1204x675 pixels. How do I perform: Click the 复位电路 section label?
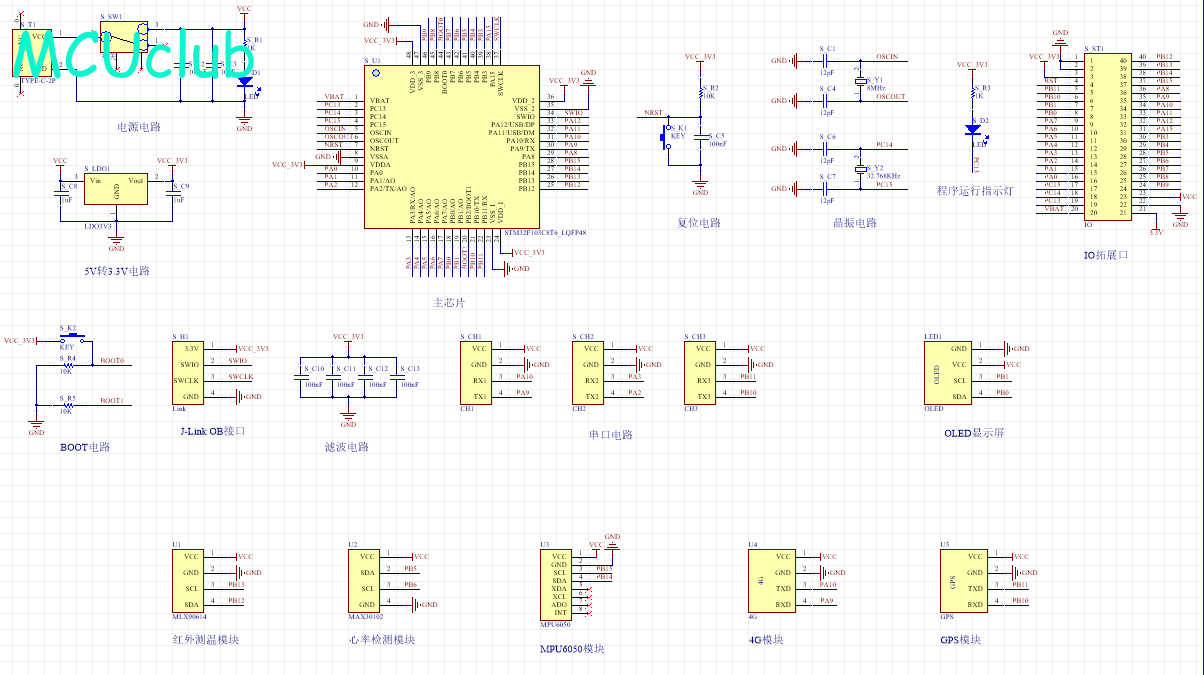point(699,223)
